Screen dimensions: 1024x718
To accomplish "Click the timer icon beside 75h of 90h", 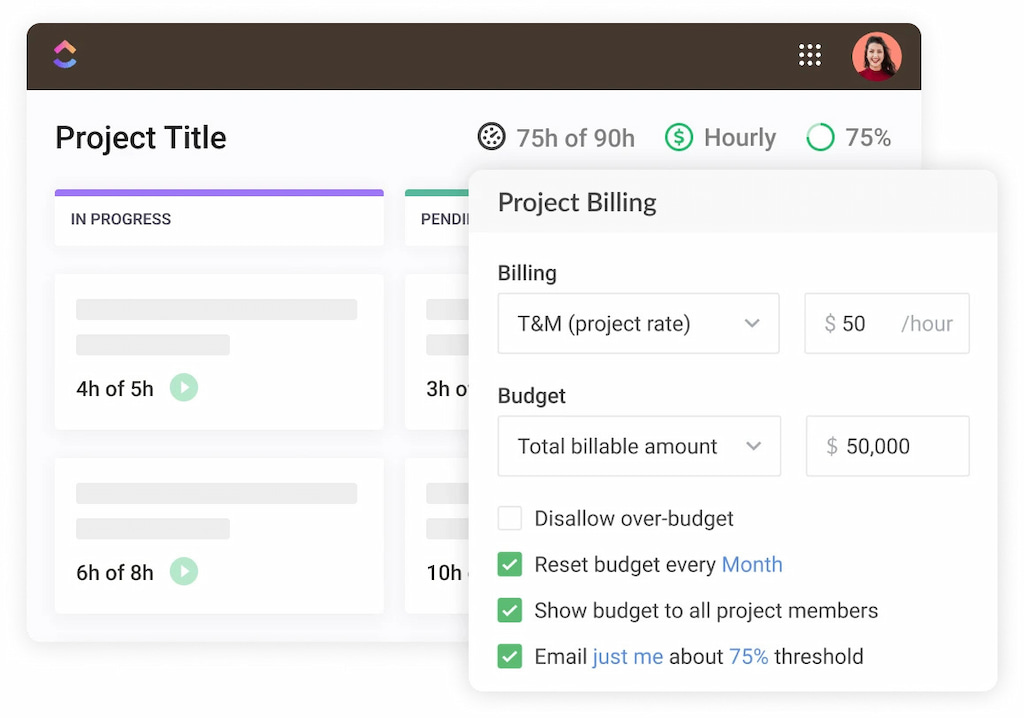I will [x=491, y=137].
